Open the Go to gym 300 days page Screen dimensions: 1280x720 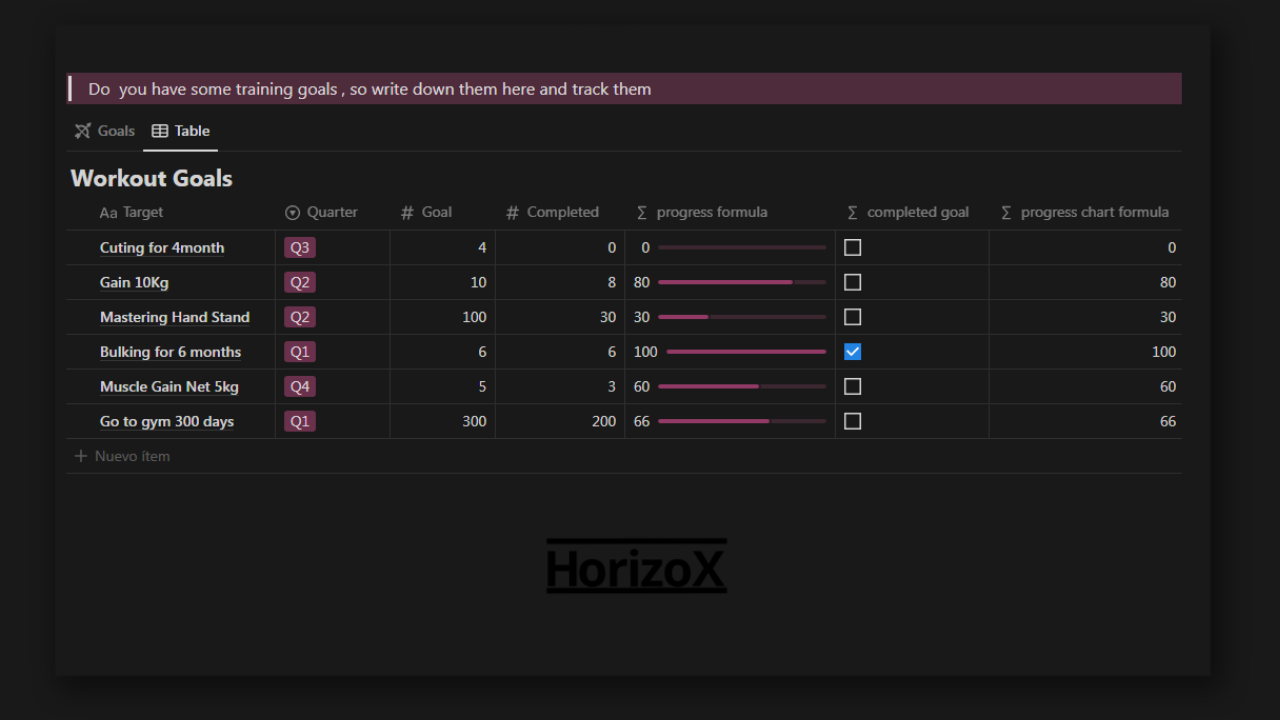[167, 422]
